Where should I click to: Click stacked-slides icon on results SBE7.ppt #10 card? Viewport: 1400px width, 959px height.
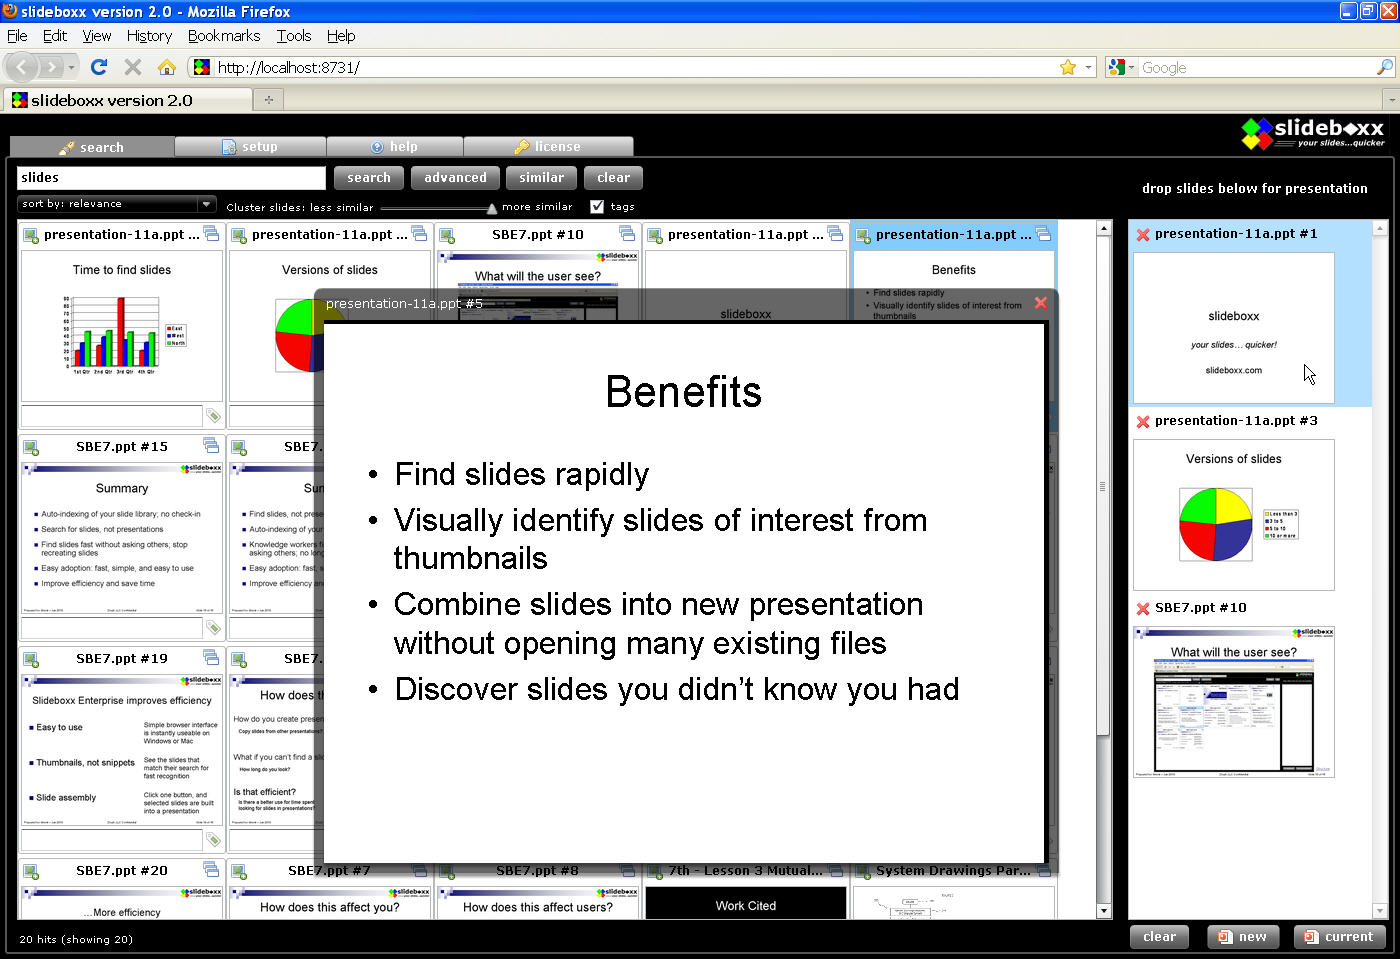[x=627, y=234]
